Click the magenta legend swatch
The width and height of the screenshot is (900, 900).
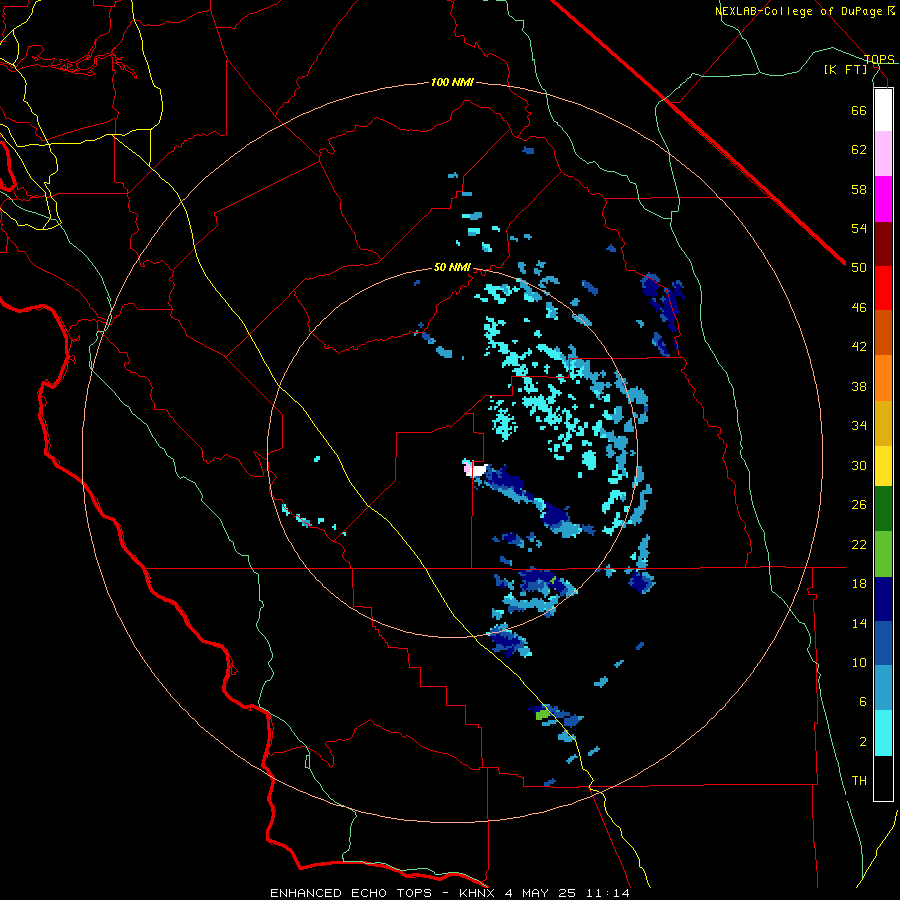[883, 199]
